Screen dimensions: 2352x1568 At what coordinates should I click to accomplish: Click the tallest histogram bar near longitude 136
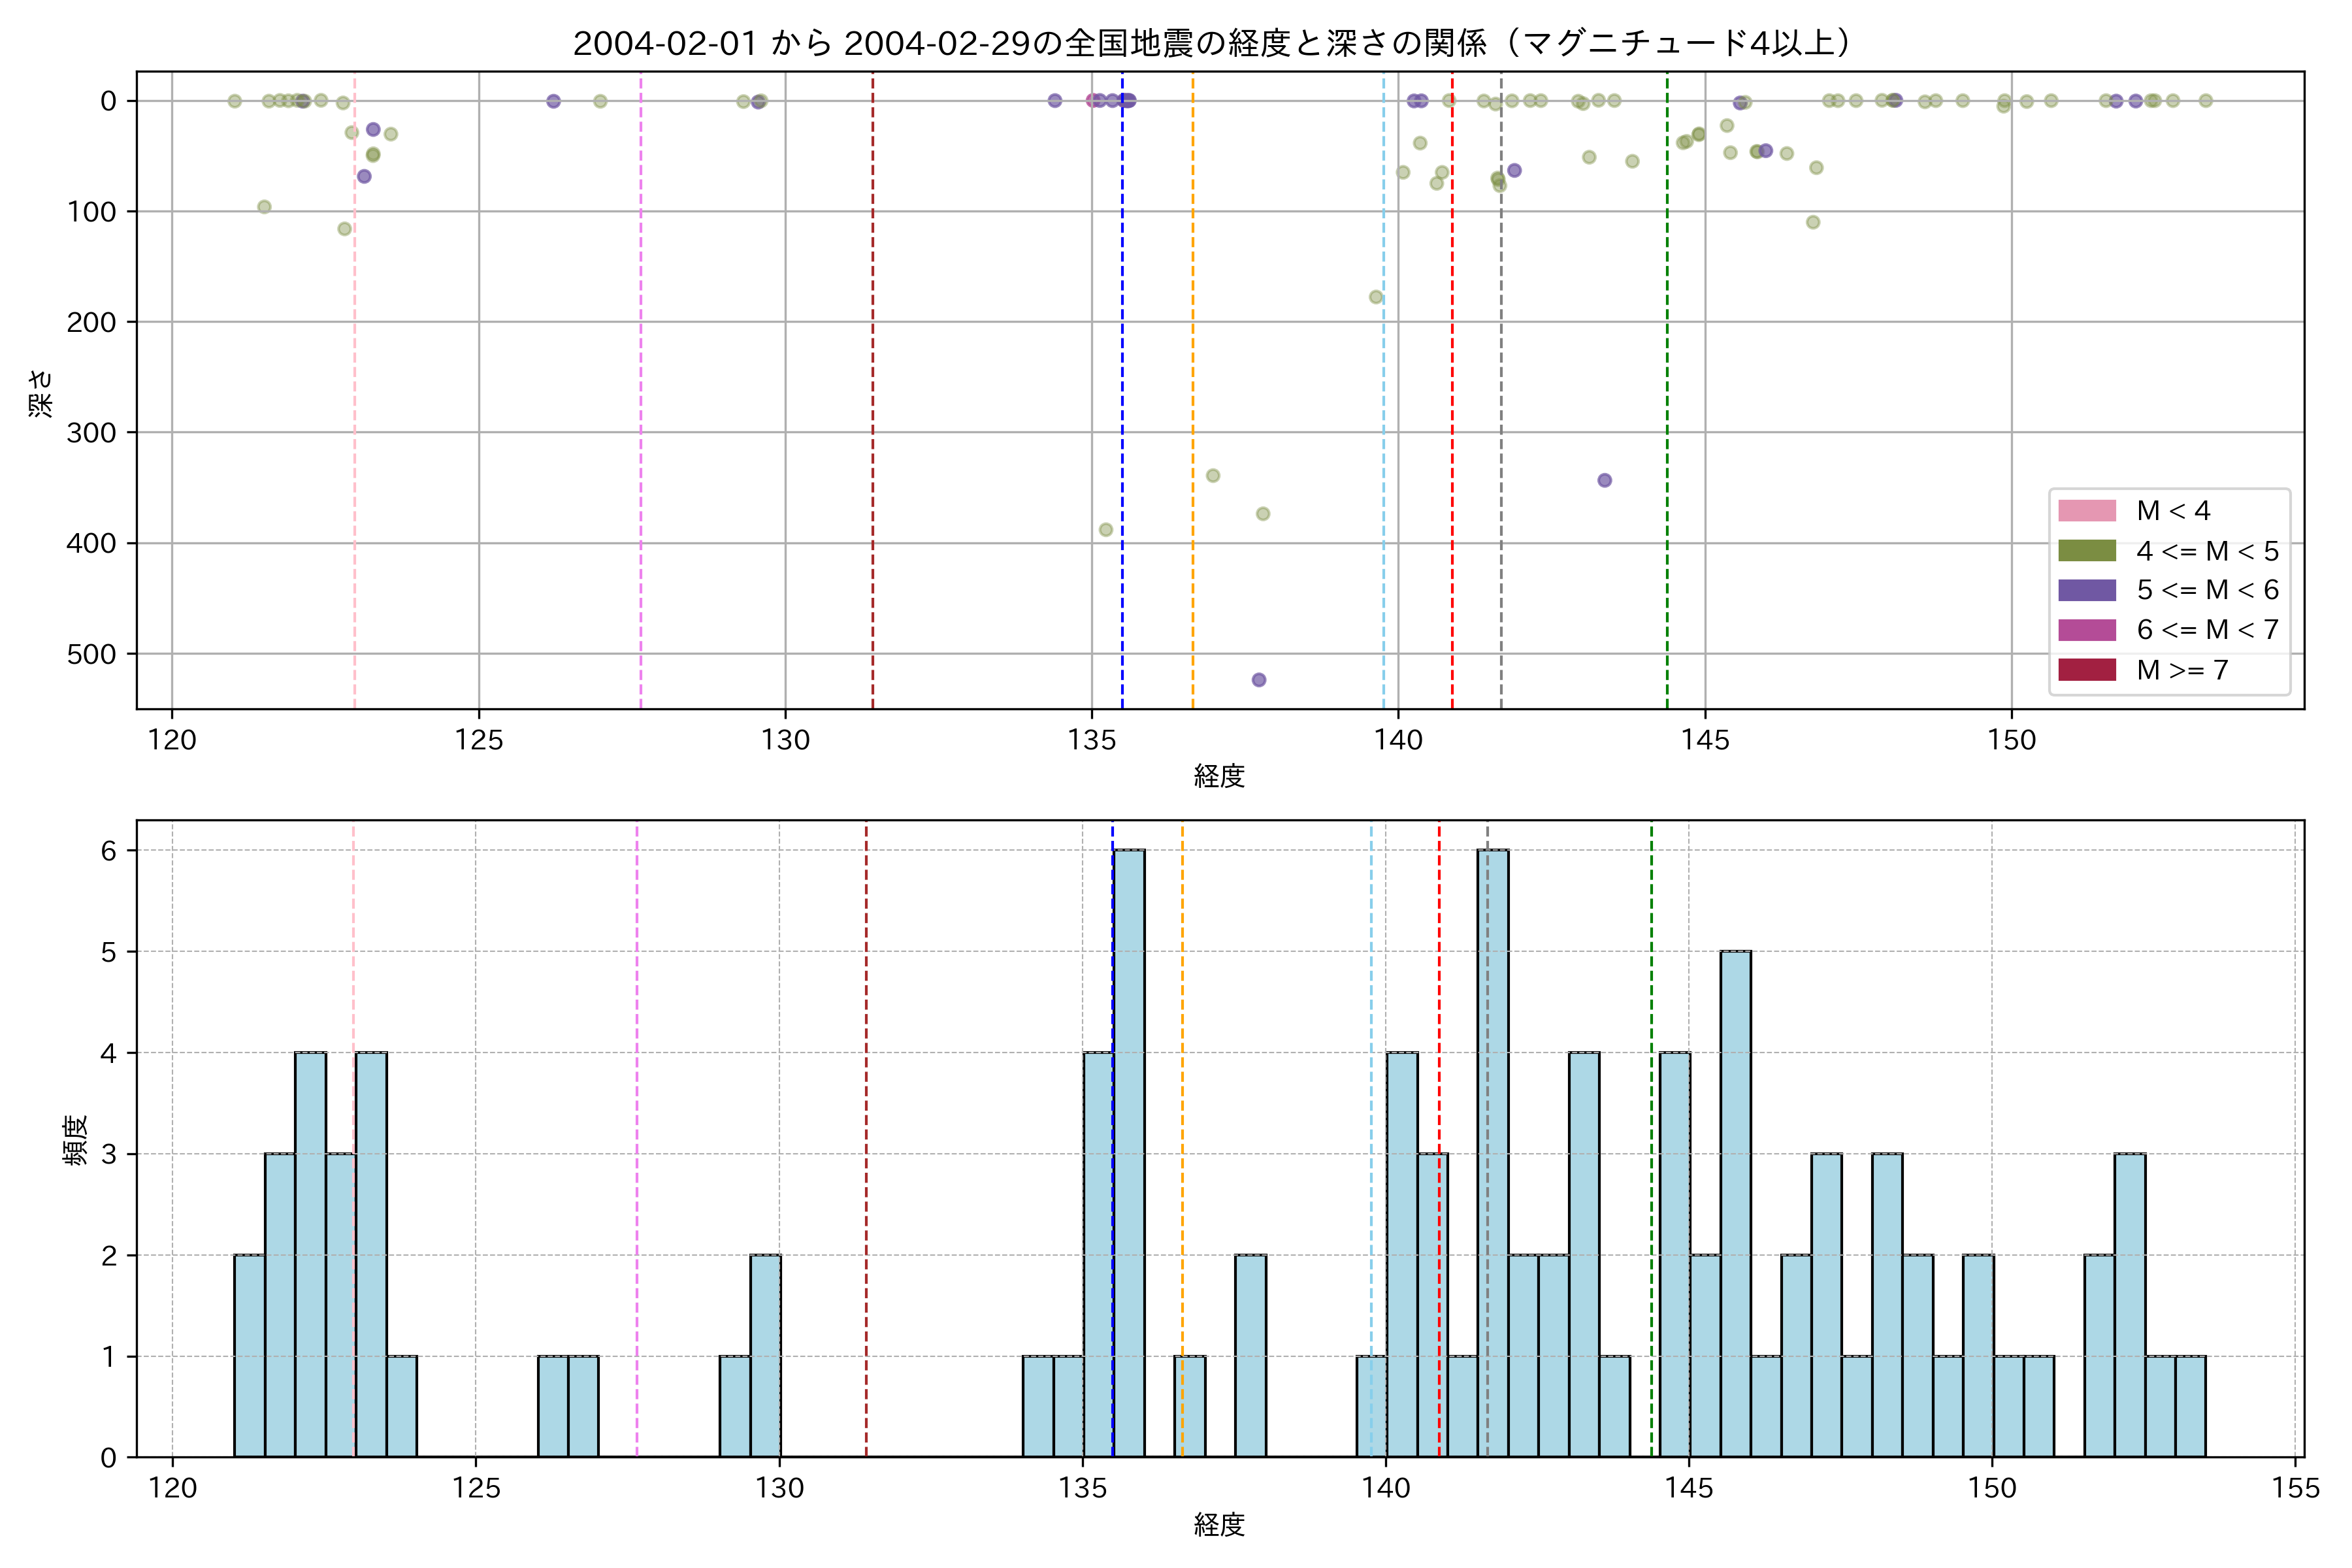(1129, 1150)
